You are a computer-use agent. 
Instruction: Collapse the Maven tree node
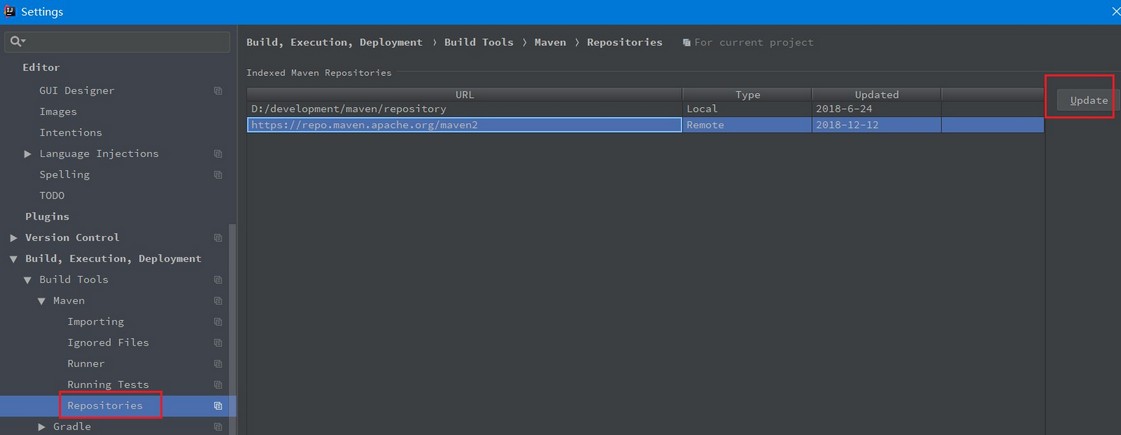(41, 301)
